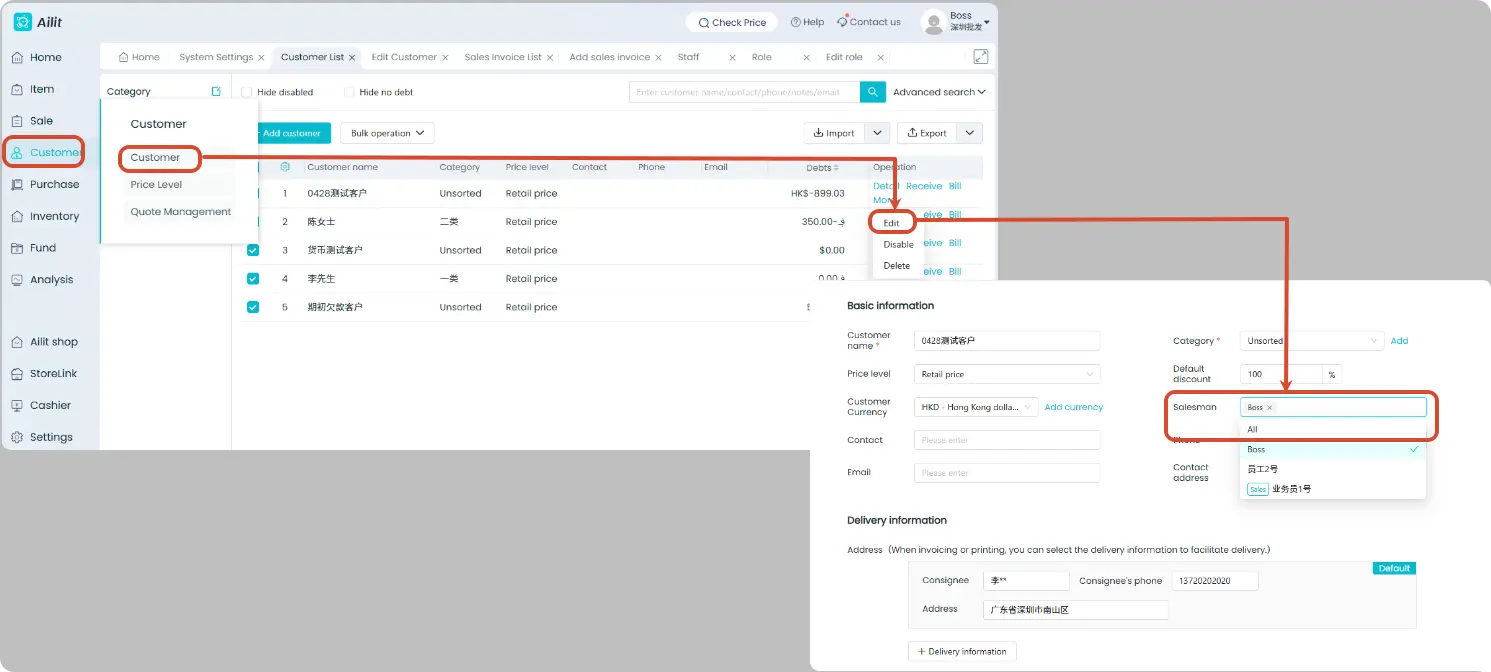The height and width of the screenshot is (672, 1491).
Task: Select 业务员1号 in the Salesman list
Action: [x=1333, y=489]
